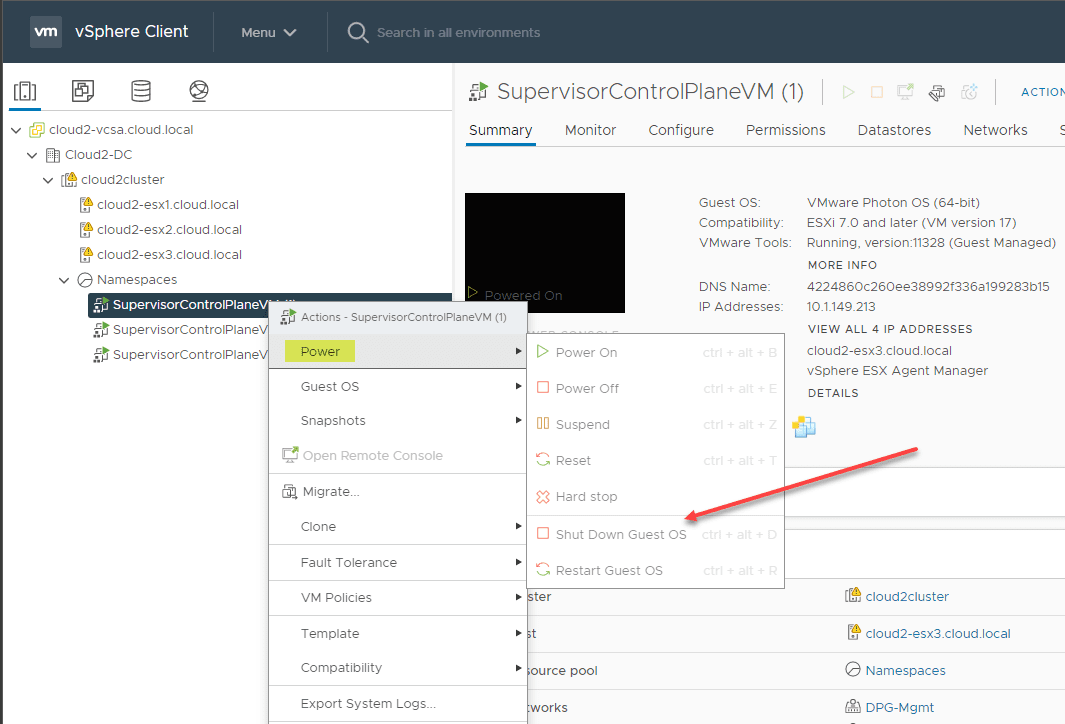Select Shut Down Guest OS option
The height and width of the screenshot is (724, 1065).
621,535
